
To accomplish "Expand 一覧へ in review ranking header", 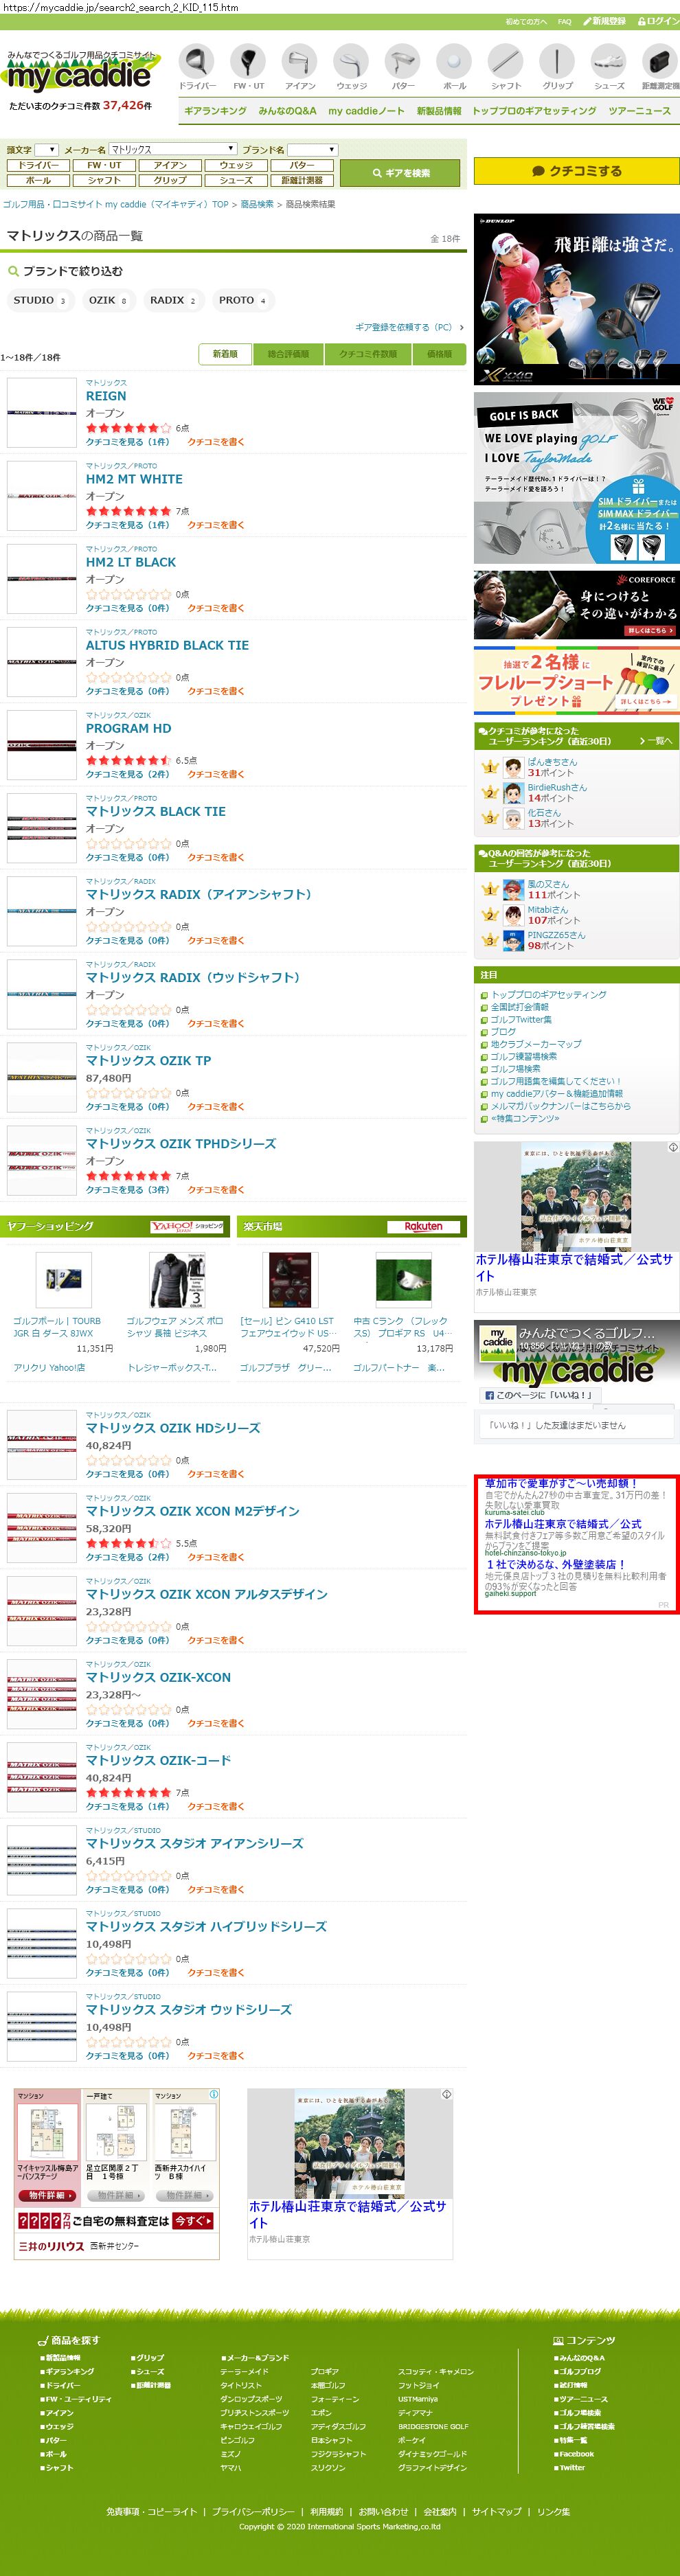I will 656,741.
